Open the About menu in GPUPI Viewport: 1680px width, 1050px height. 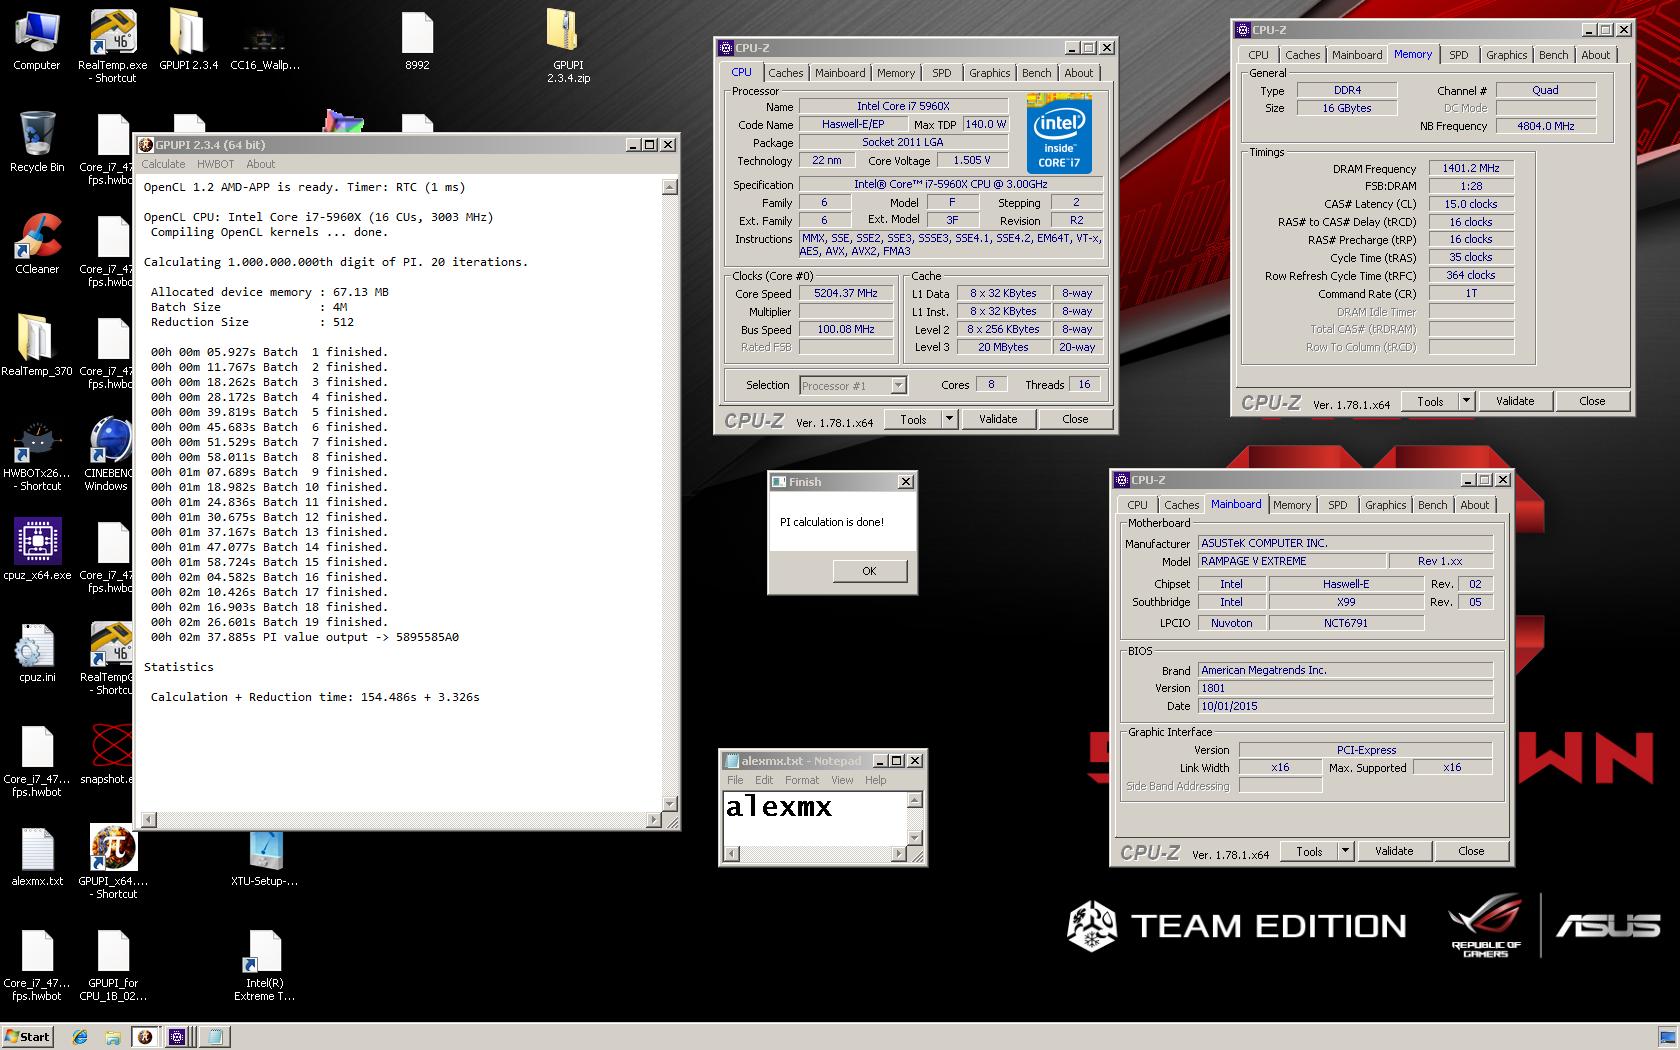tap(260, 164)
